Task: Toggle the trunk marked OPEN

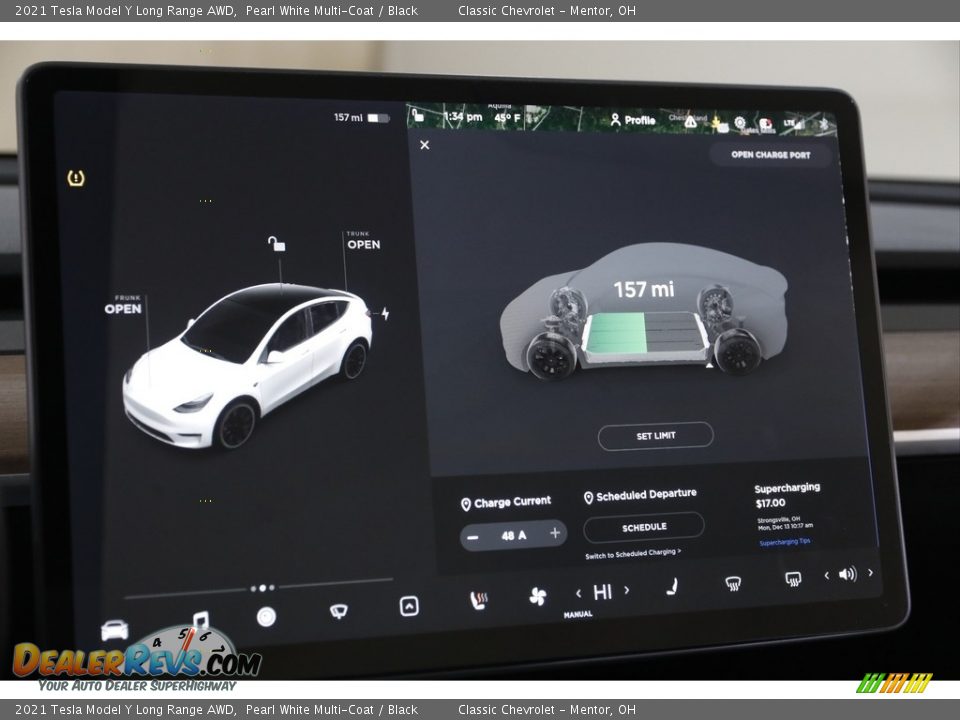Action: click(364, 244)
